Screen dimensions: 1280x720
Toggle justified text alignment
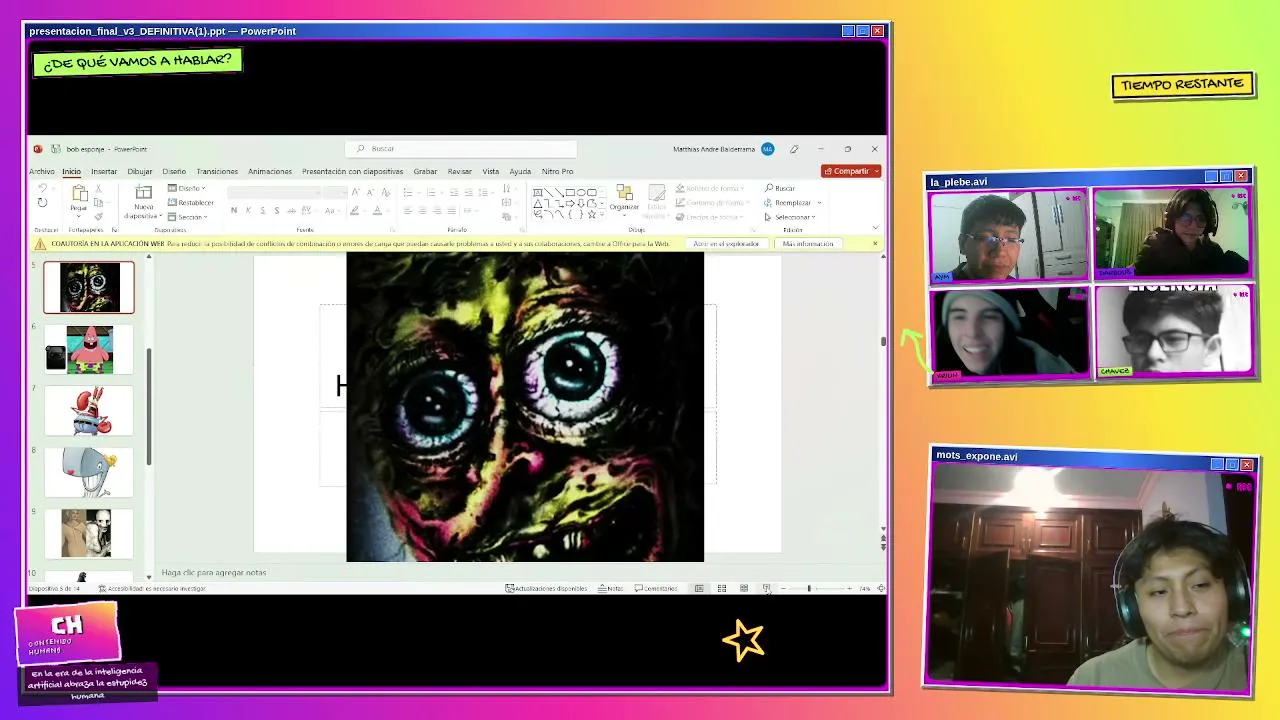click(450, 211)
